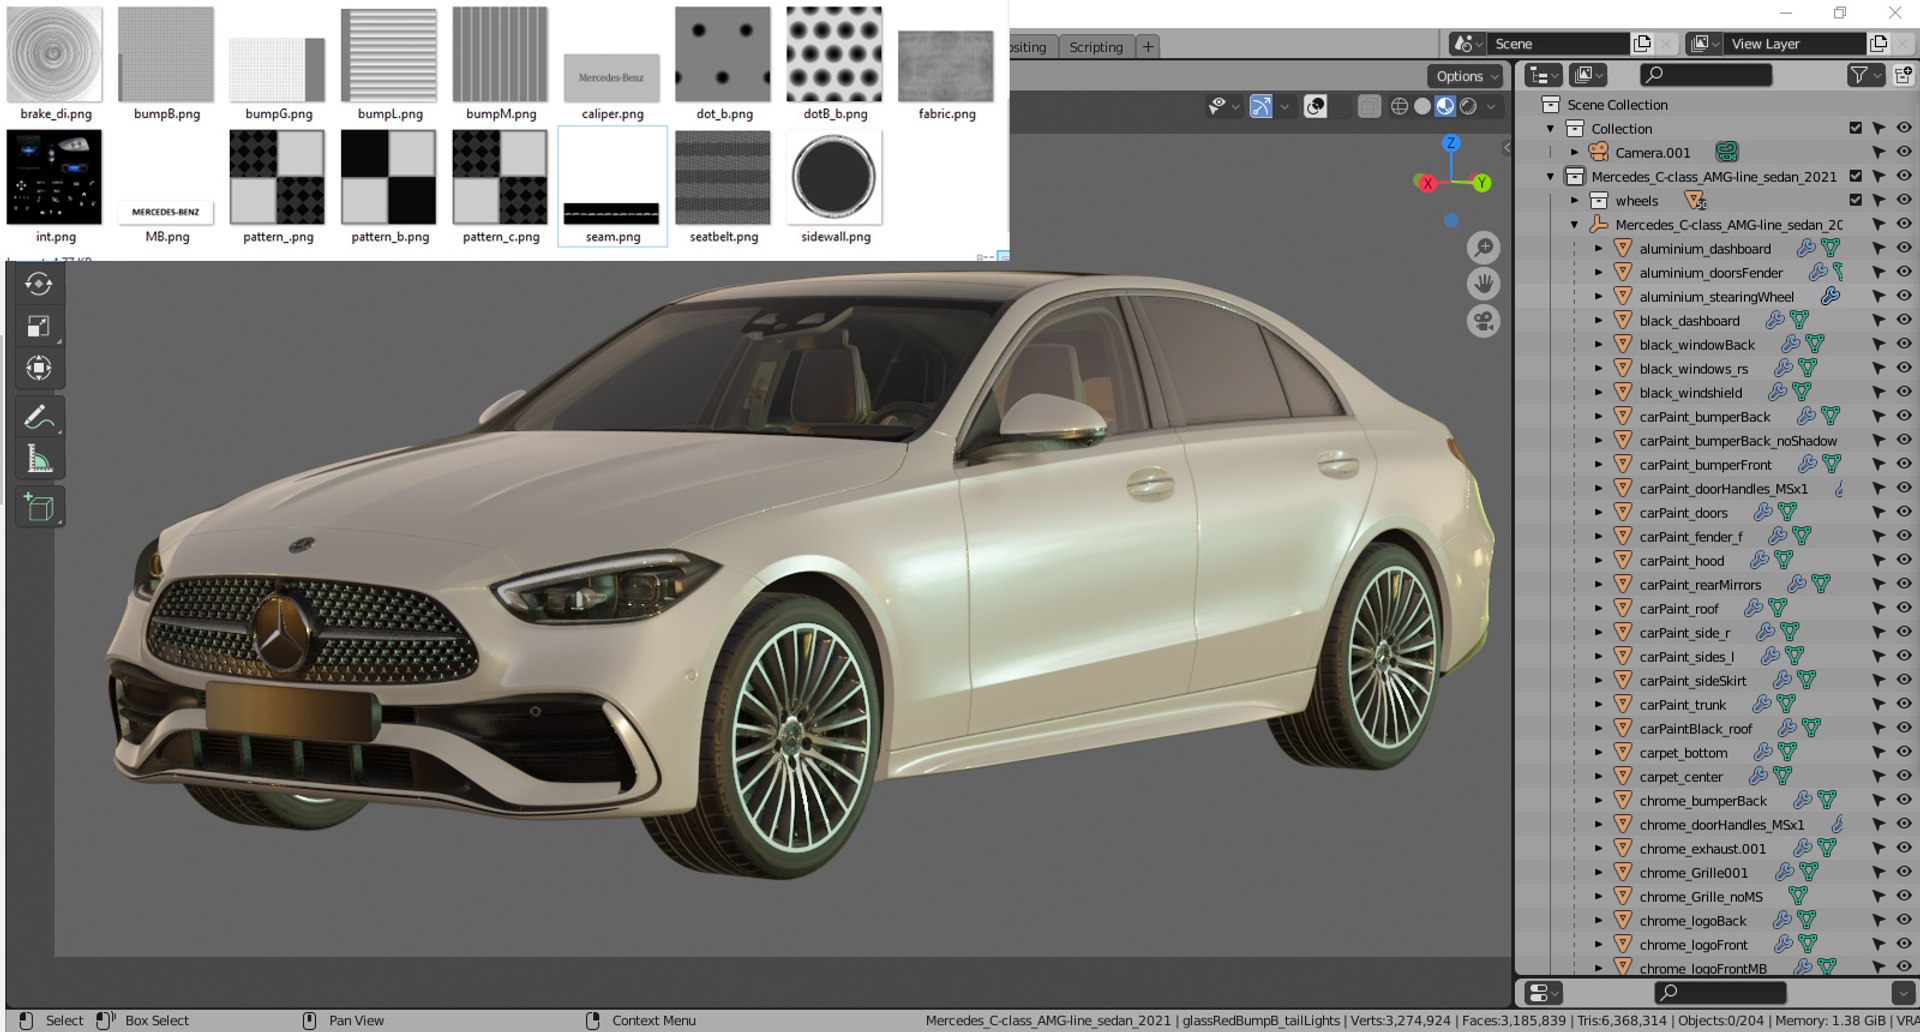Viewport: 1920px width, 1032px height.
Task: Click the mesh data icon on black_dashboard
Action: 1799,320
